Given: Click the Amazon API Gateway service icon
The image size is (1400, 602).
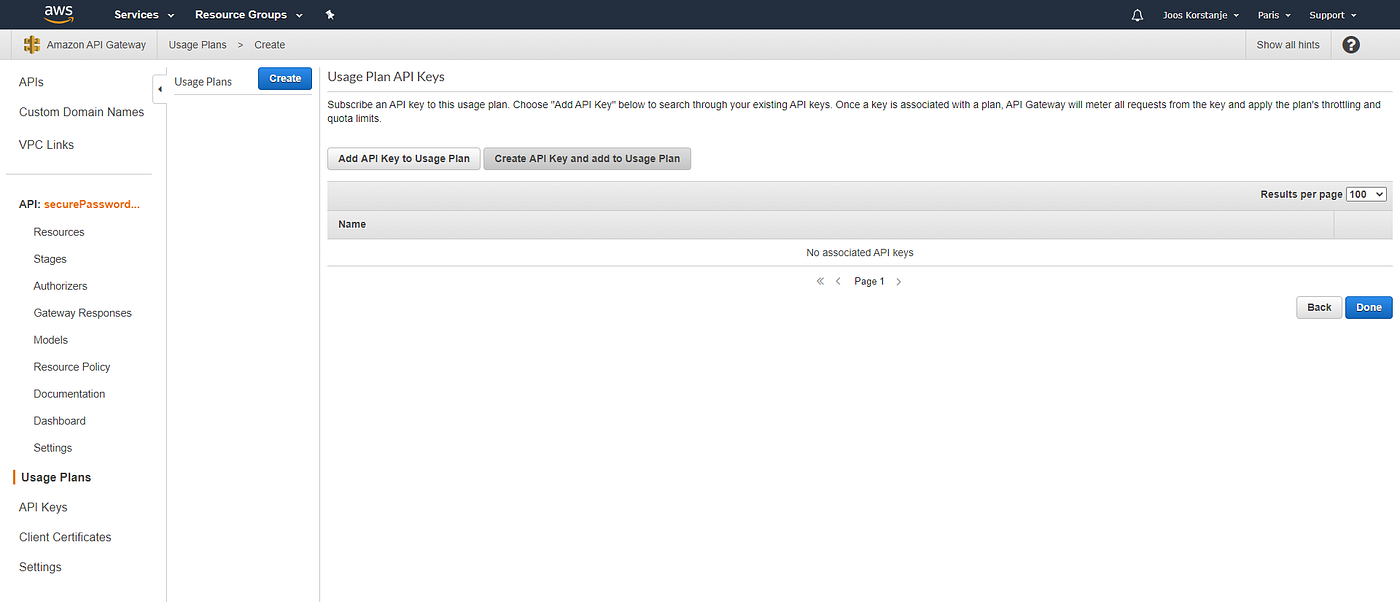Looking at the screenshot, I should tap(32, 45).
